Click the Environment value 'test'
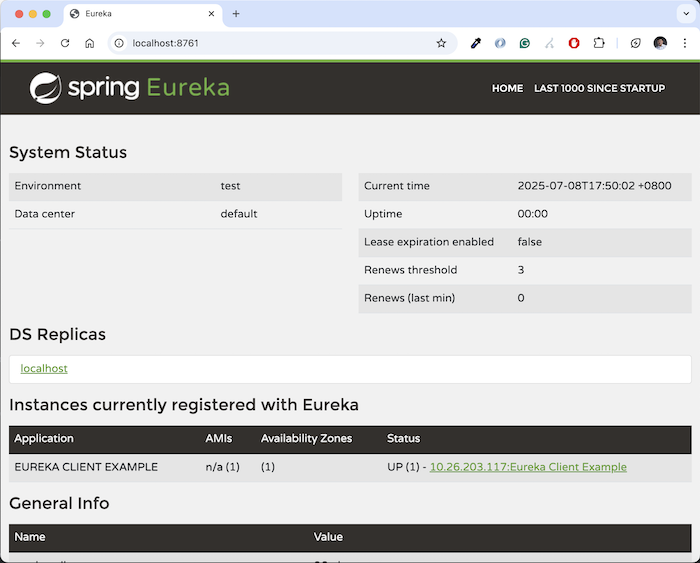Screen dimensions: 700x563 [230, 186]
